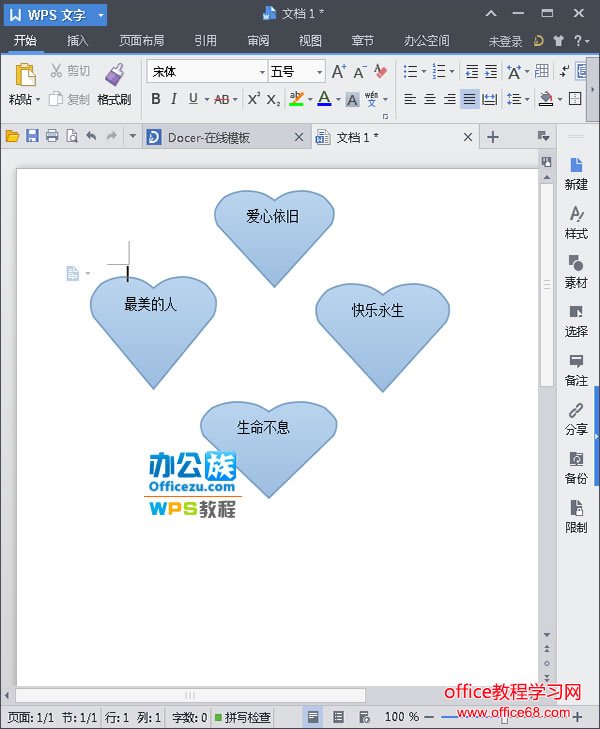Click the Cut (剪切) scissors icon
The height and width of the screenshot is (729, 600).
coord(56,71)
